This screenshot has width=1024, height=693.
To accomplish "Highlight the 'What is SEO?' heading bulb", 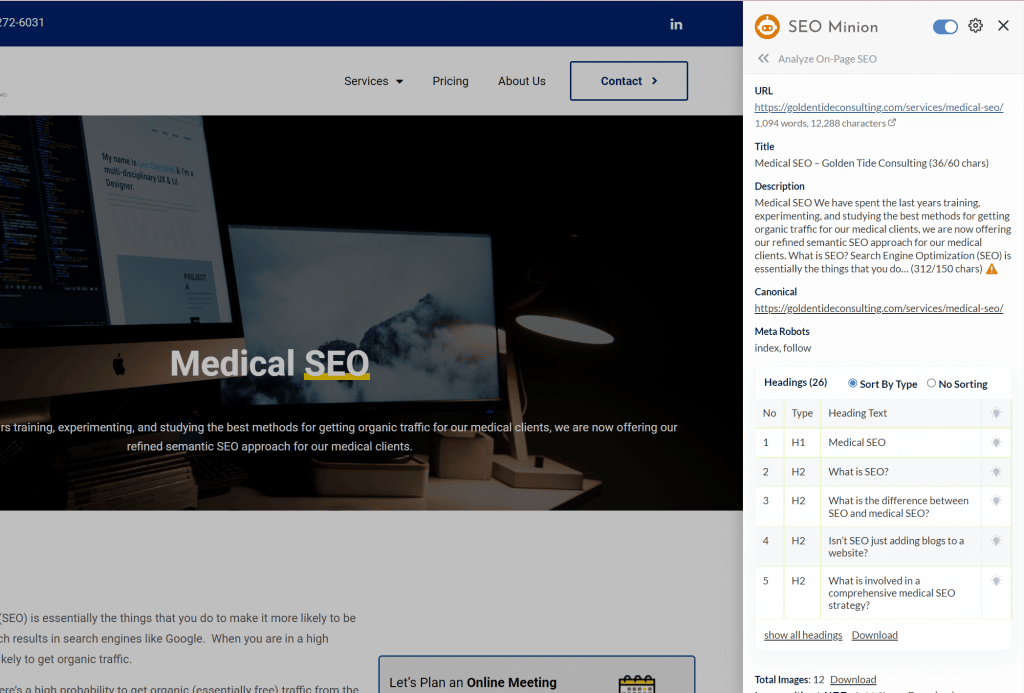I will 996,472.
